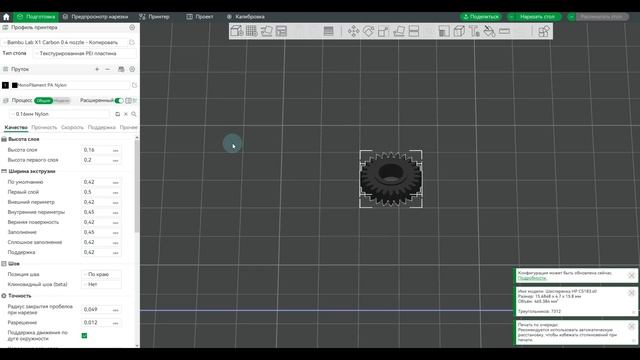Open filament settings gear icon
This screenshot has width=640, height=360.
click(132, 69)
